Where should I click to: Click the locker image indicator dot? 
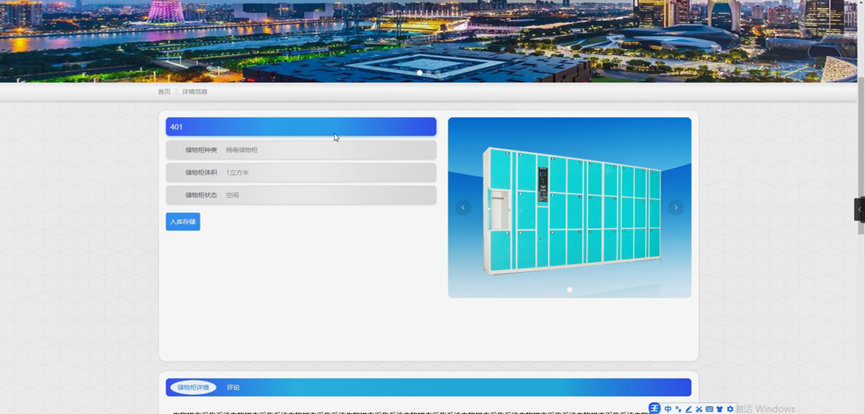coord(569,290)
